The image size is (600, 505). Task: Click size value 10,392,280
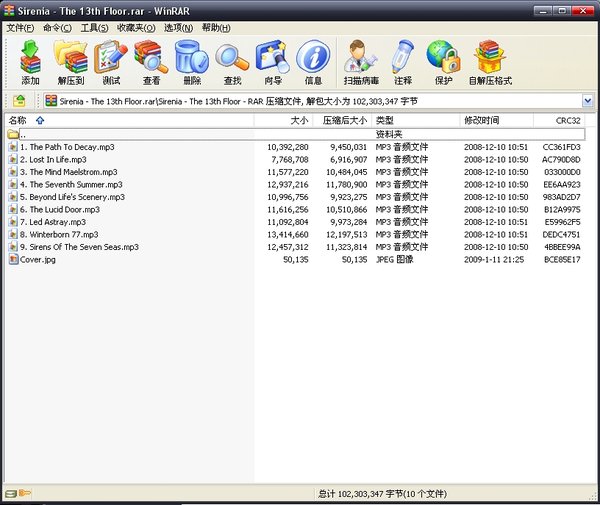(288, 147)
